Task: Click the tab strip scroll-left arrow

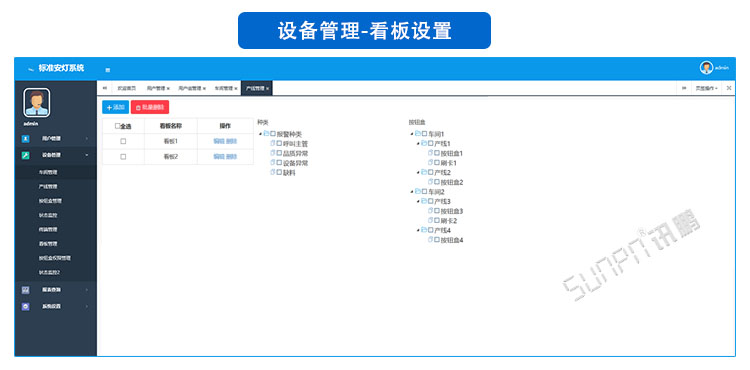Action: pos(105,88)
